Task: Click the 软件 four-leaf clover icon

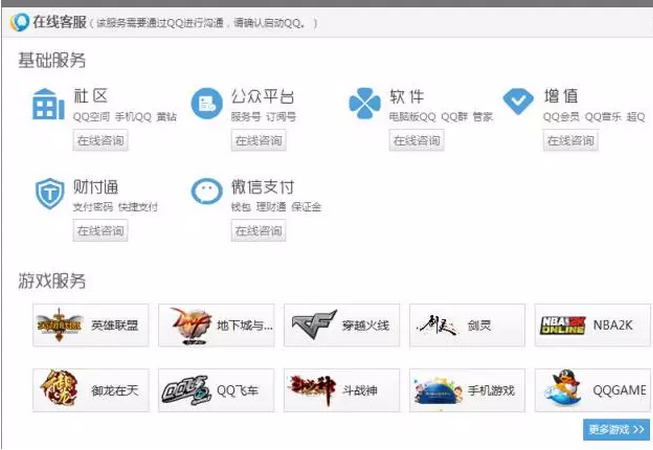Action: coord(365,103)
